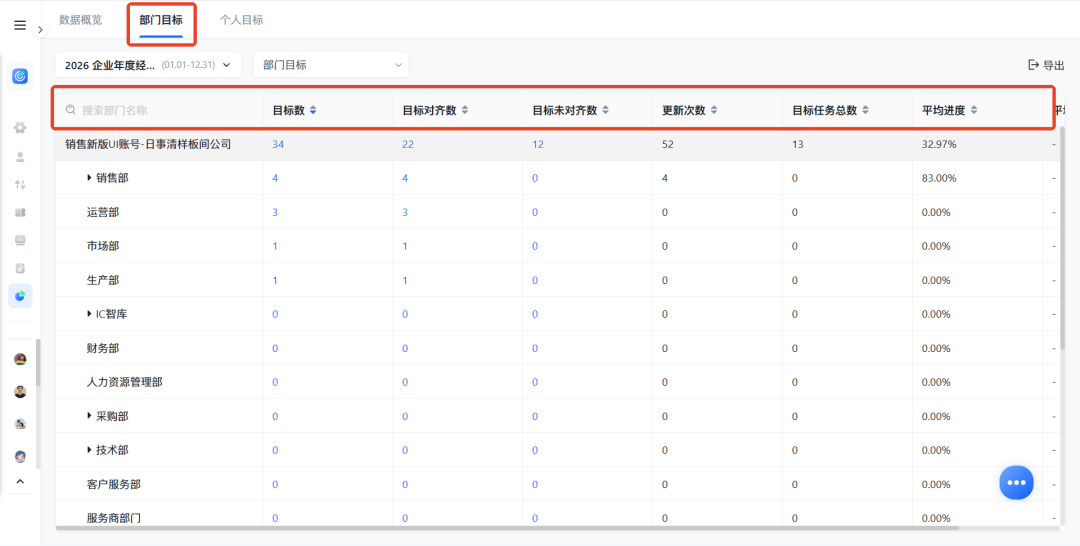This screenshot has height=546, width=1080.
Task: Click the 32.97% average progress value
Action: tap(939, 145)
